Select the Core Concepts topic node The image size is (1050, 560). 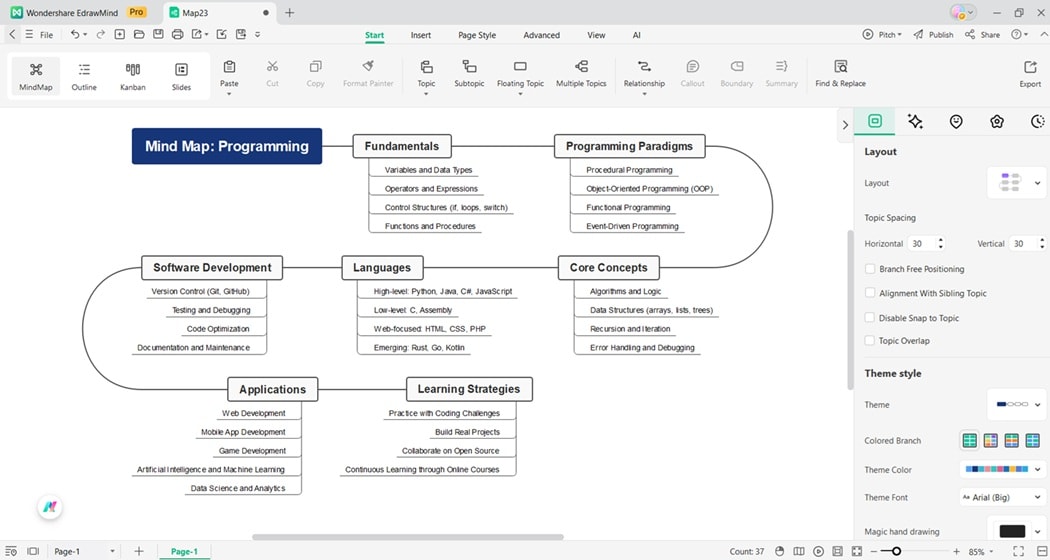(609, 267)
